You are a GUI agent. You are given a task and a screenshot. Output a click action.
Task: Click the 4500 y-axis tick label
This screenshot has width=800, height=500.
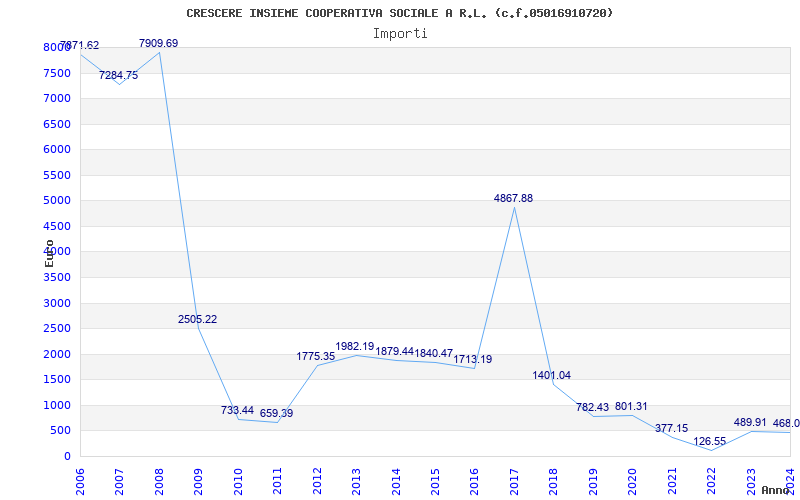pyautogui.click(x=57, y=226)
